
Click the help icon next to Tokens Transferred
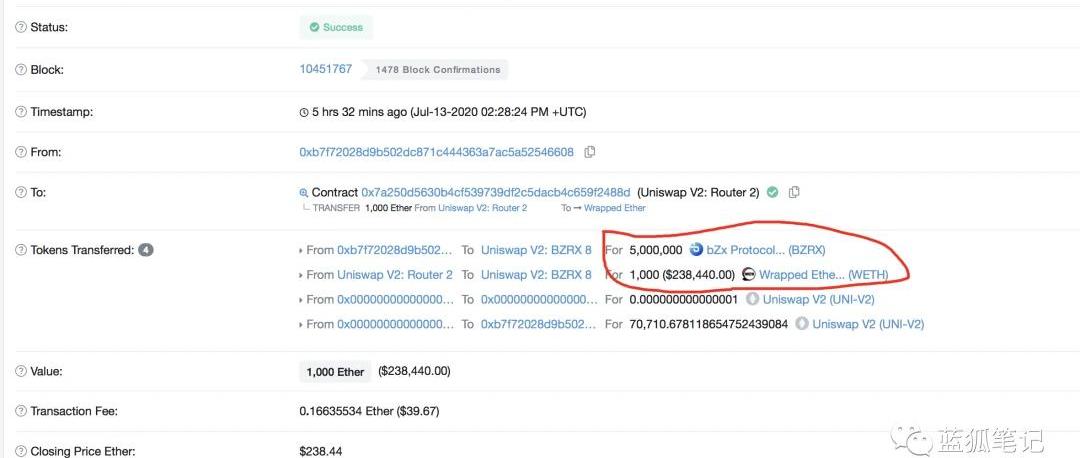[21, 250]
